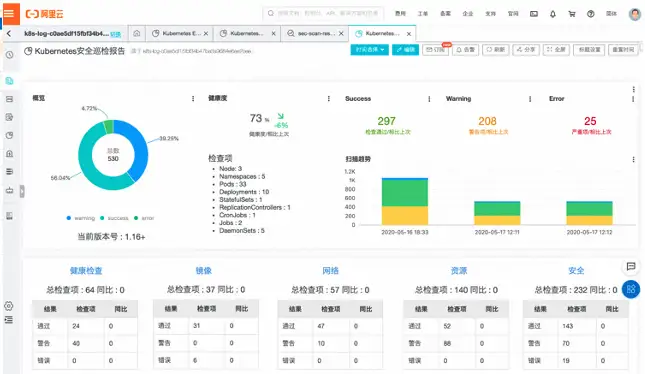The image size is (645, 374).
Task: Click the blue floating apps button
Action: click(x=631, y=289)
